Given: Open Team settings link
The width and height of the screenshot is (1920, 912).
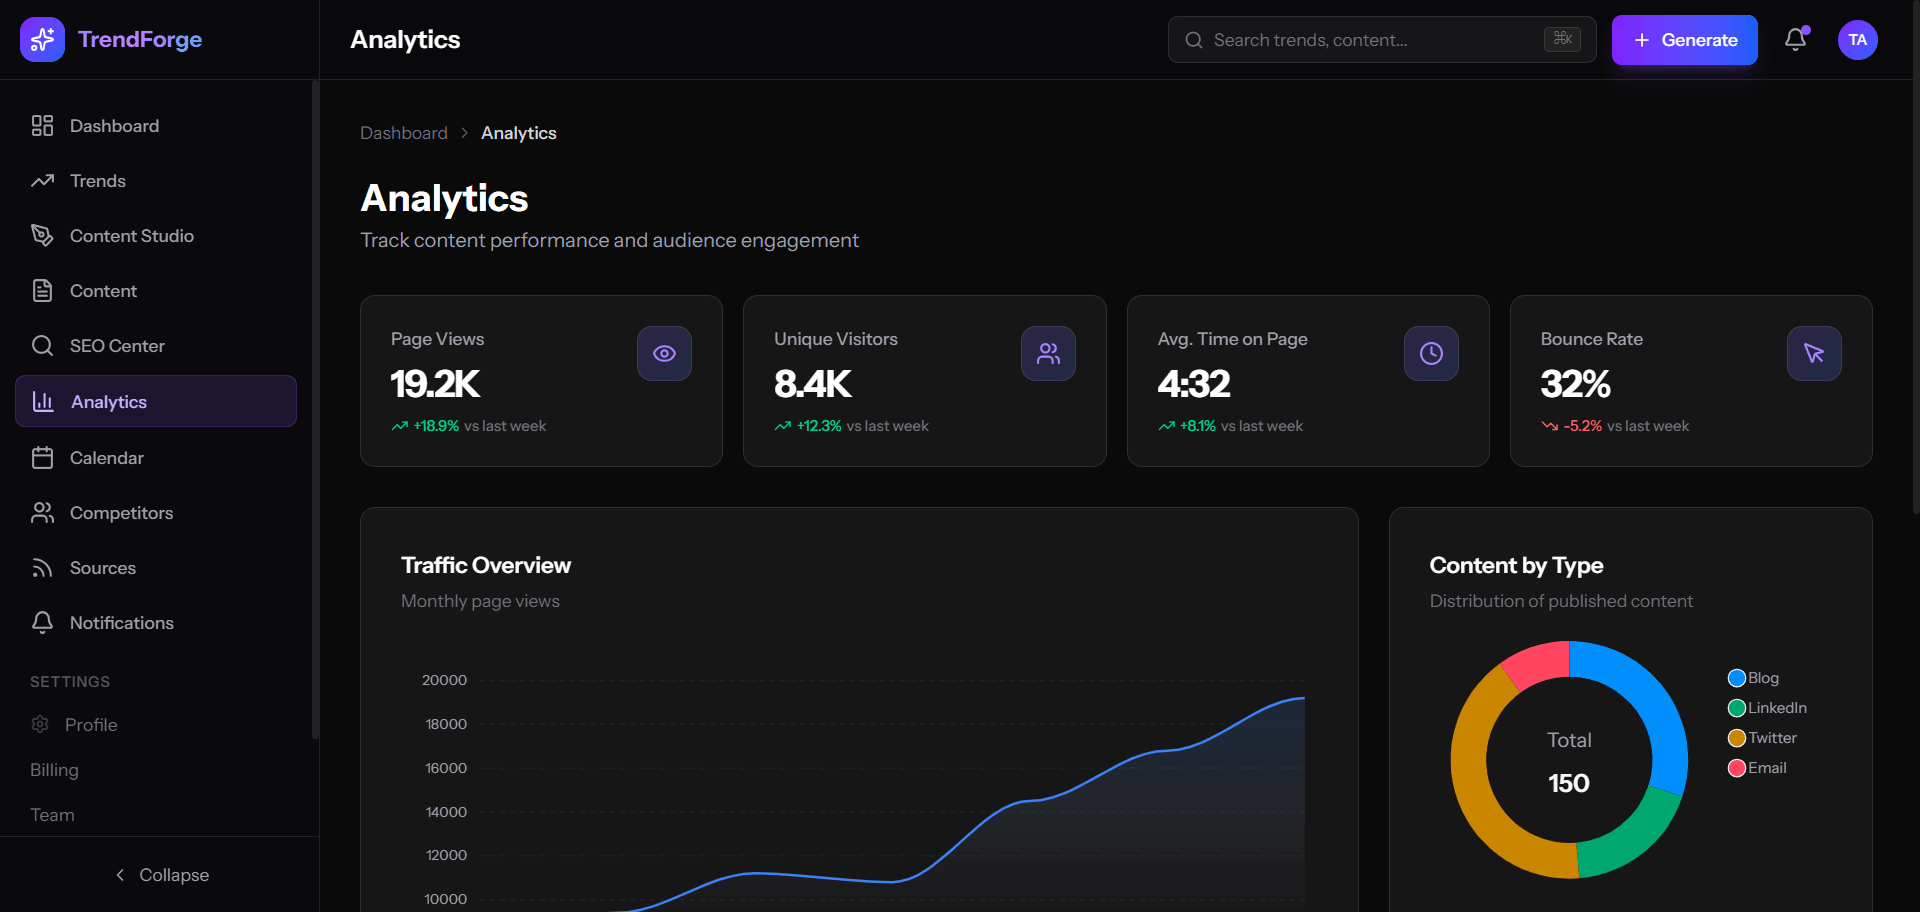Looking at the screenshot, I should pos(52,815).
